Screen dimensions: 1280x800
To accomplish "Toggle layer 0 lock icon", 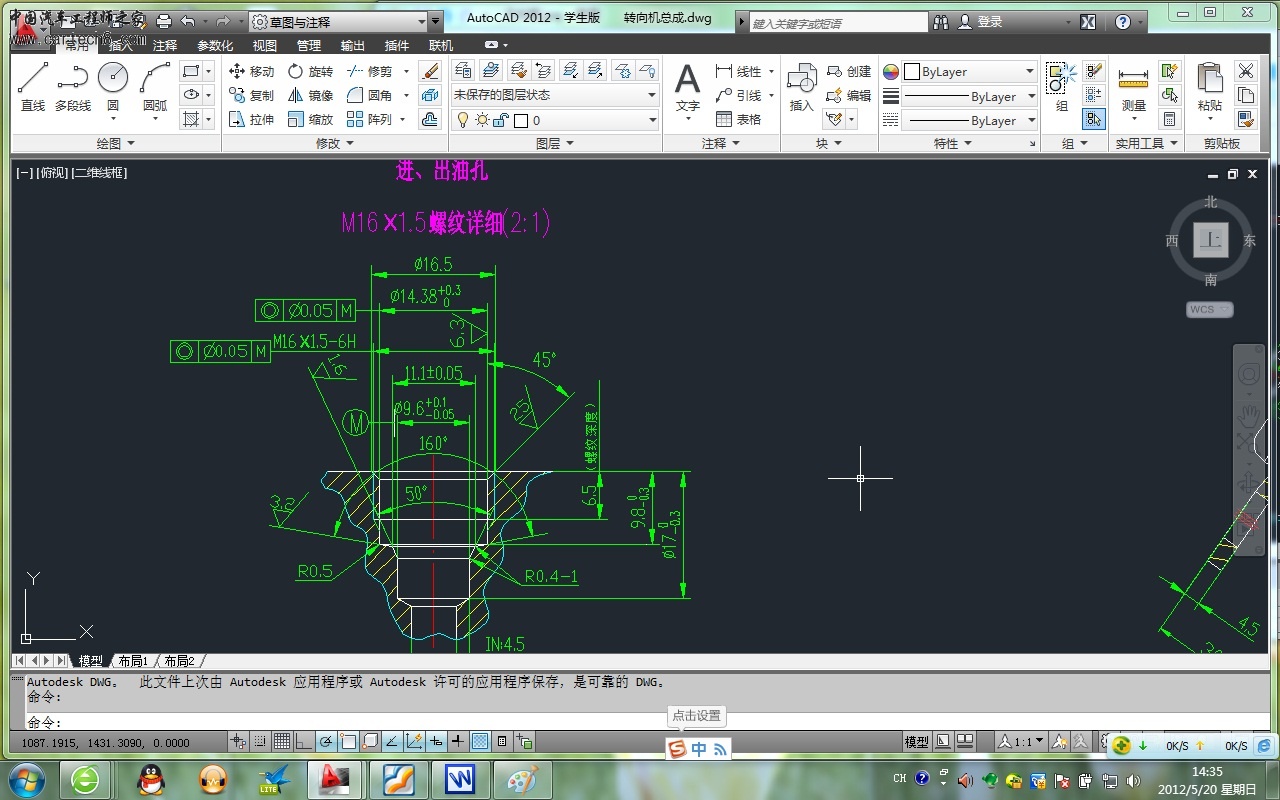I will (501, 120).
